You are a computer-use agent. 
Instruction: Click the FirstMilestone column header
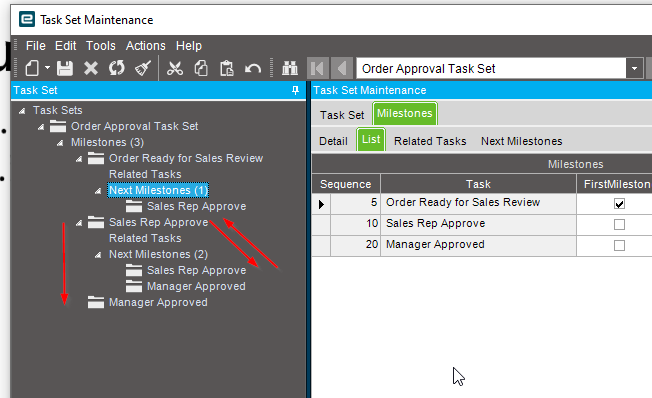coord(615,184)
